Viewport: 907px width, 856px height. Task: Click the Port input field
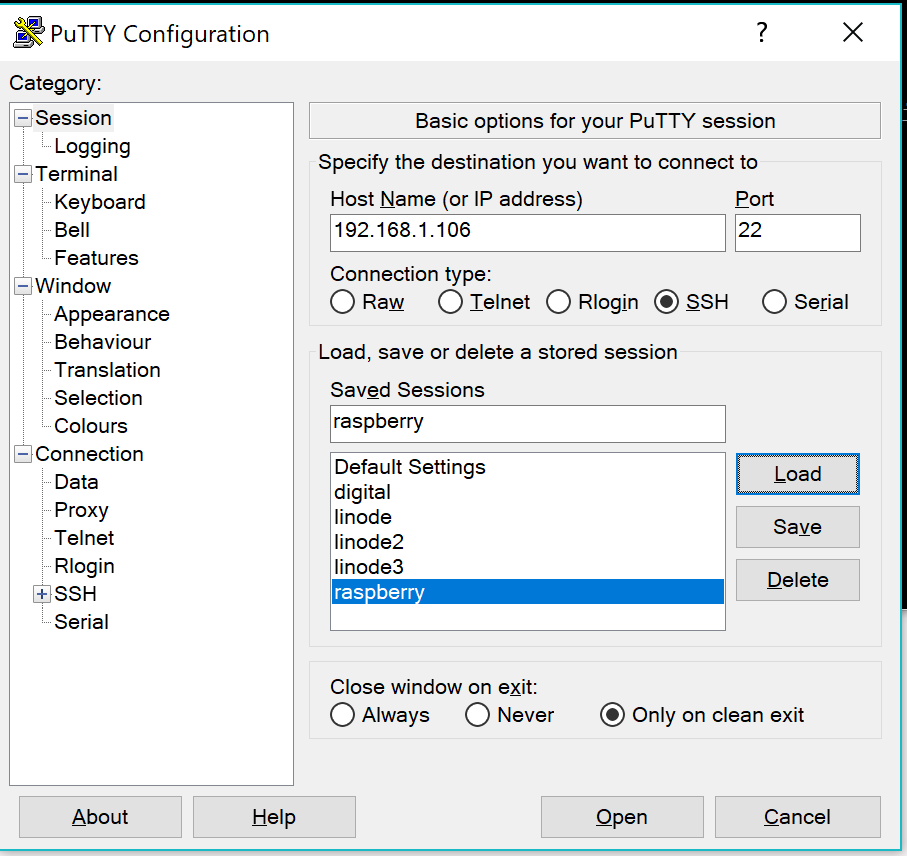798,233
